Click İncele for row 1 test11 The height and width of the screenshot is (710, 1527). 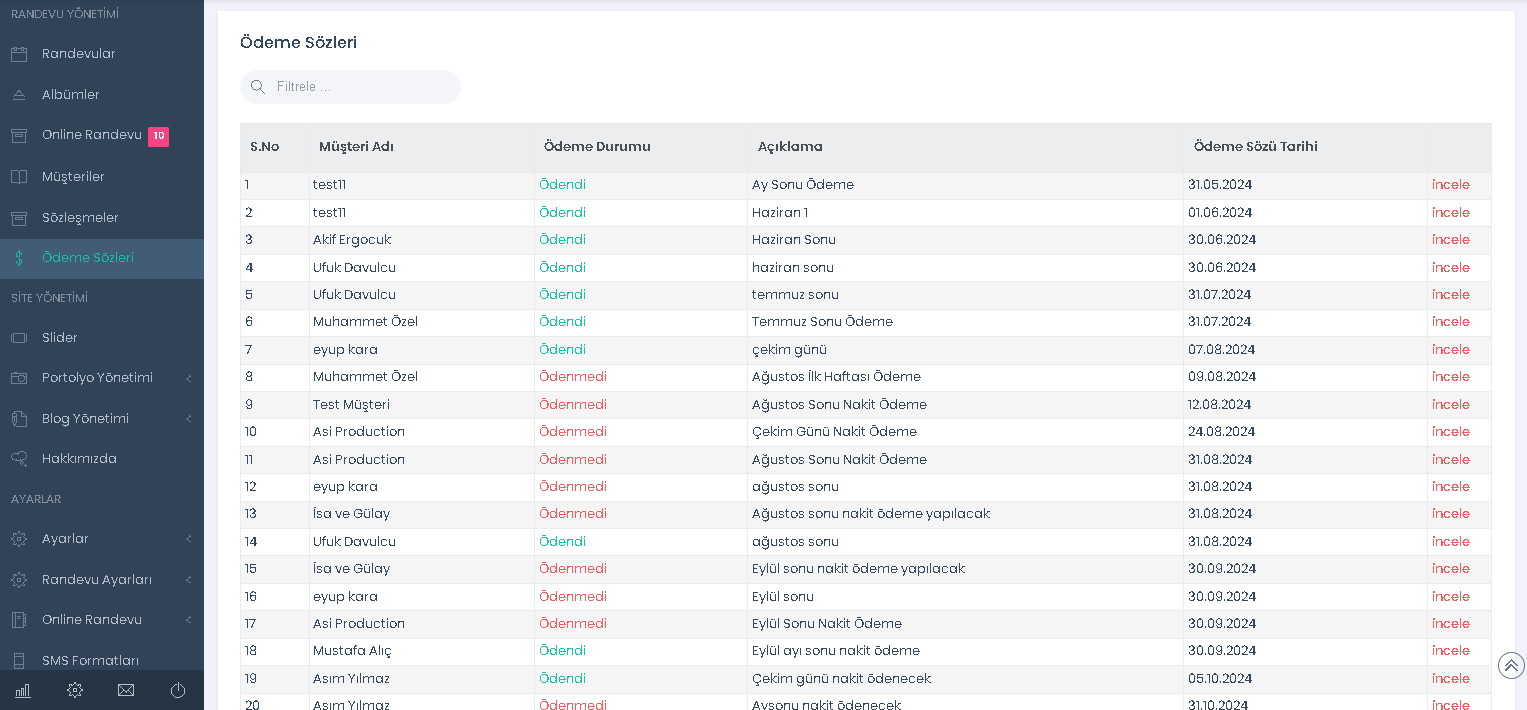coord(1450,185)
